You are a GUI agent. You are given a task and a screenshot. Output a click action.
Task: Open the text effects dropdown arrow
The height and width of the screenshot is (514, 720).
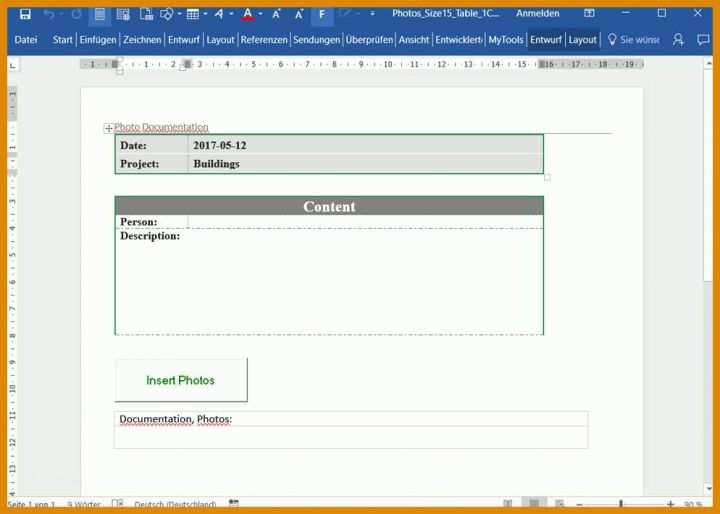(x=231, y=14)
